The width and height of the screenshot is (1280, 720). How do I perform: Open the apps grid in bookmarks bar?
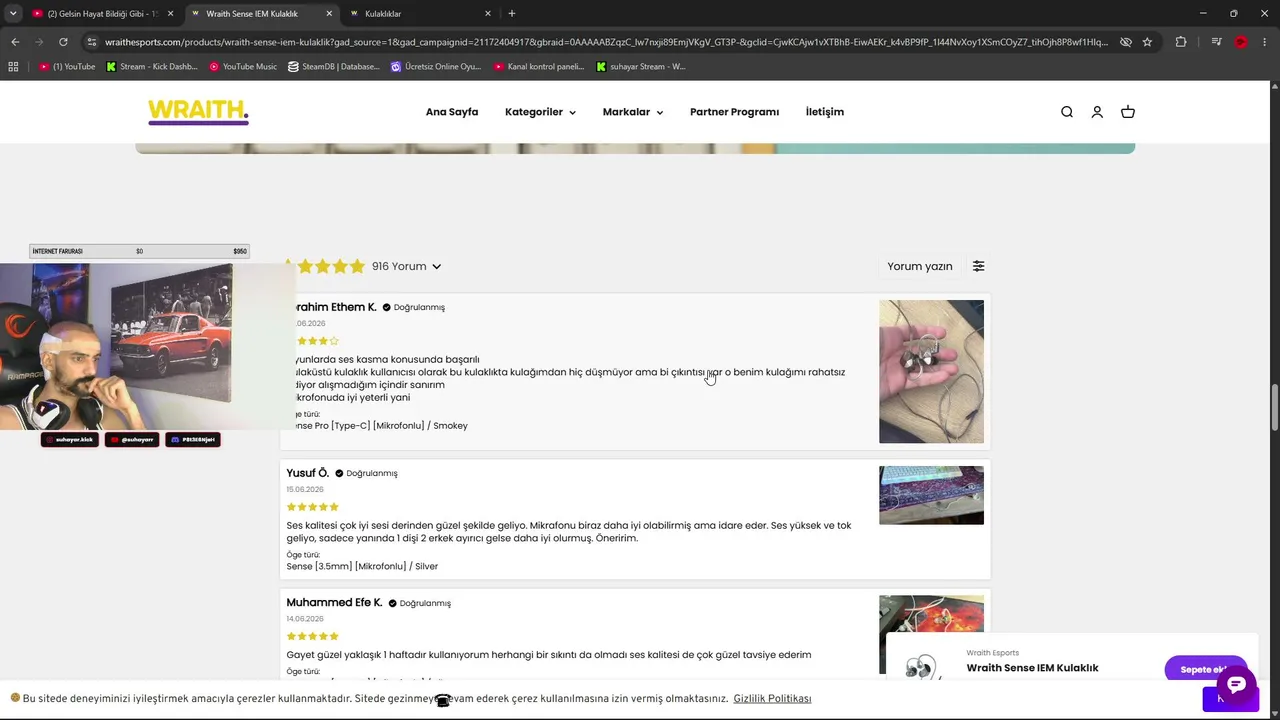(13, 67)
